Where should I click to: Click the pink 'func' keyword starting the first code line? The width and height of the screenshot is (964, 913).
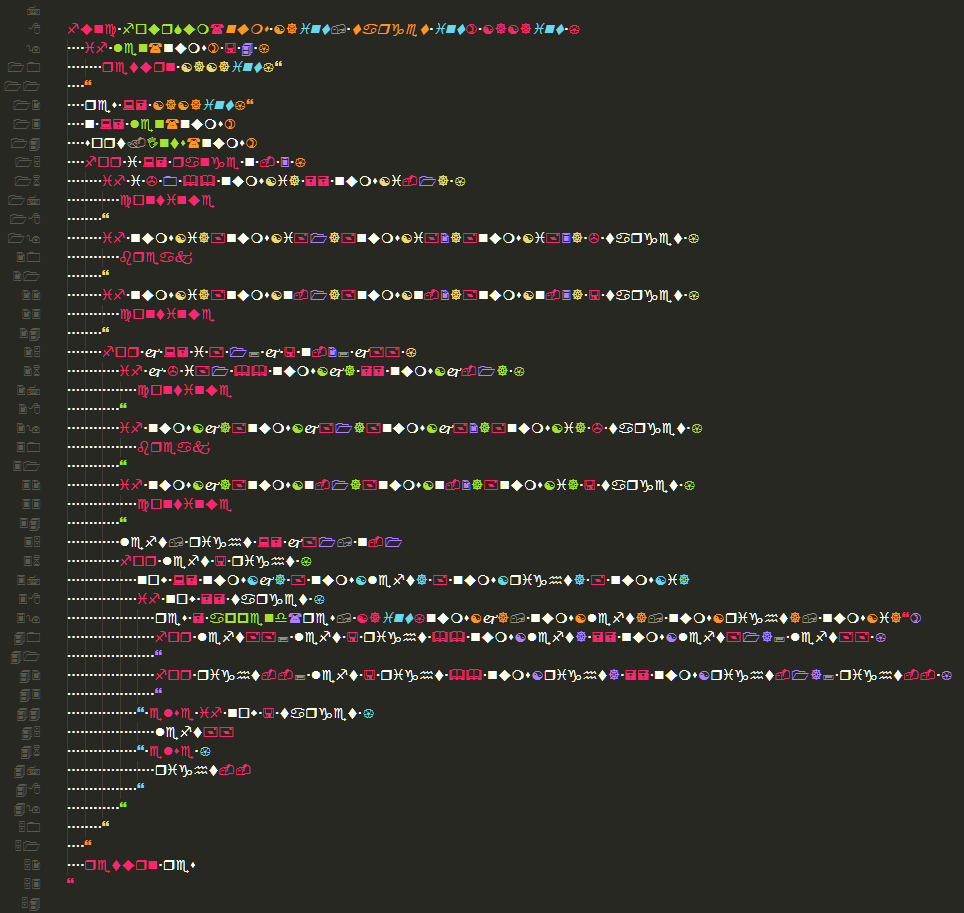point(92,29)
